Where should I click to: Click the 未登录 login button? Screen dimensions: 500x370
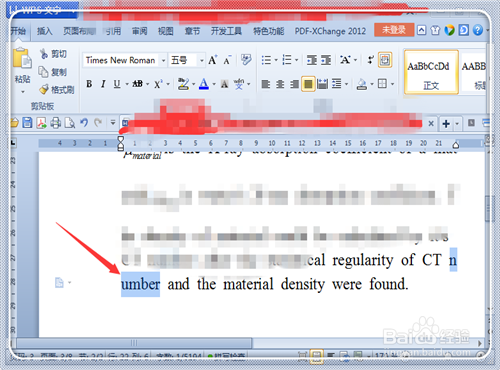click(x=394, y=30)
